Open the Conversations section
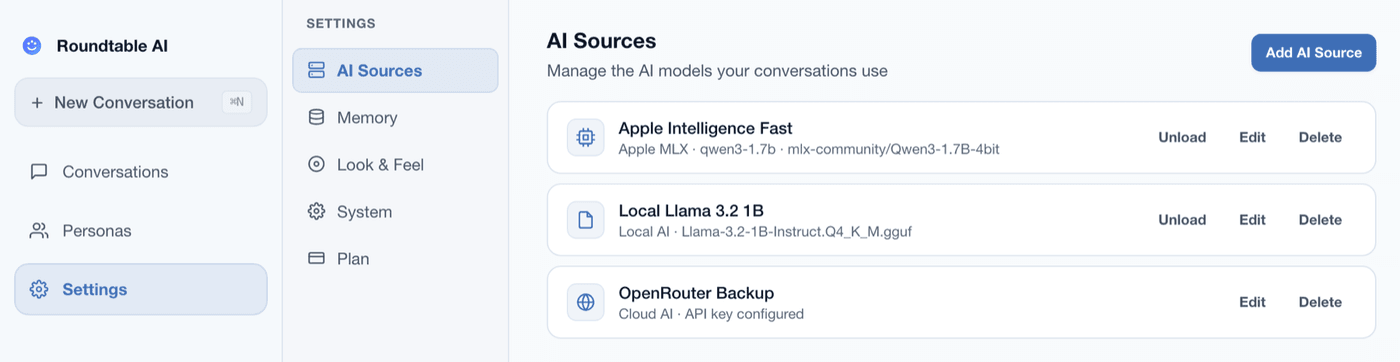The height and width of the screenshot is (362, 1400). (141, 172)
